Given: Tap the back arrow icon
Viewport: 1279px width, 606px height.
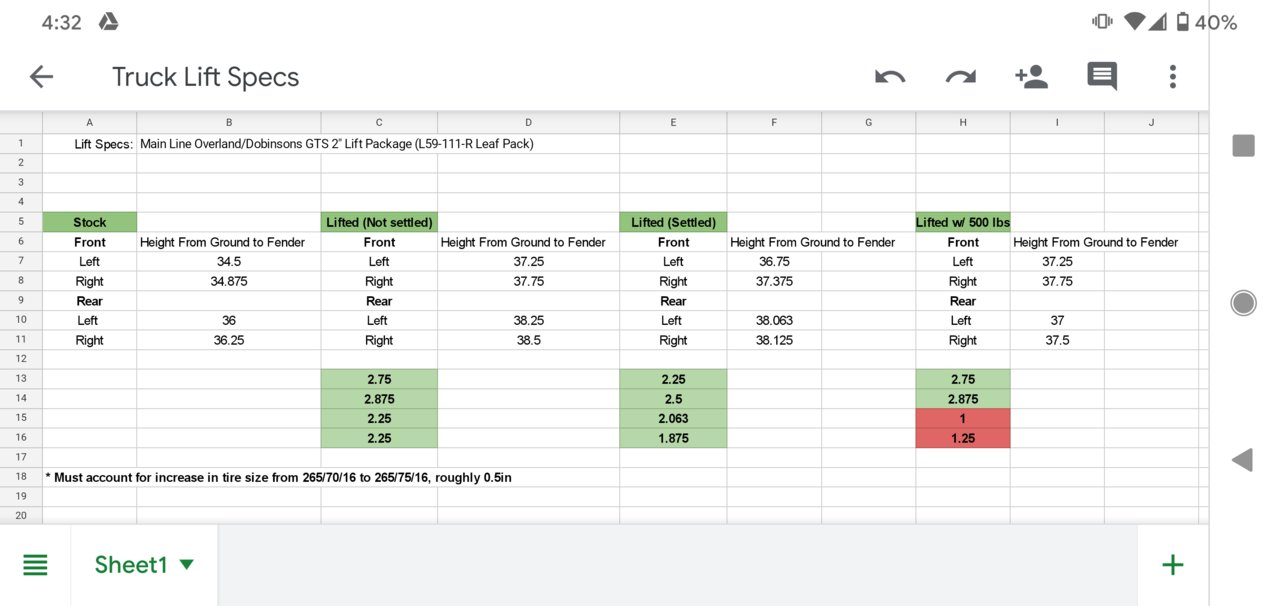Looking at the screenshot, I should [41, 77].
